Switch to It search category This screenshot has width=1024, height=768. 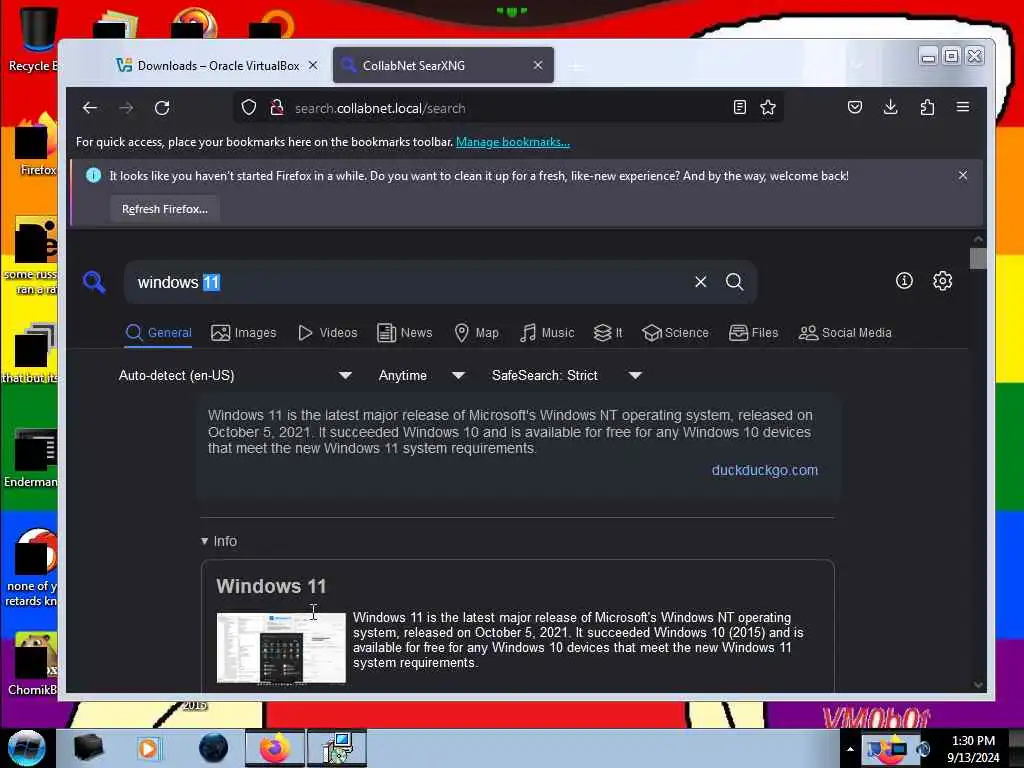(x=608, y=332)
